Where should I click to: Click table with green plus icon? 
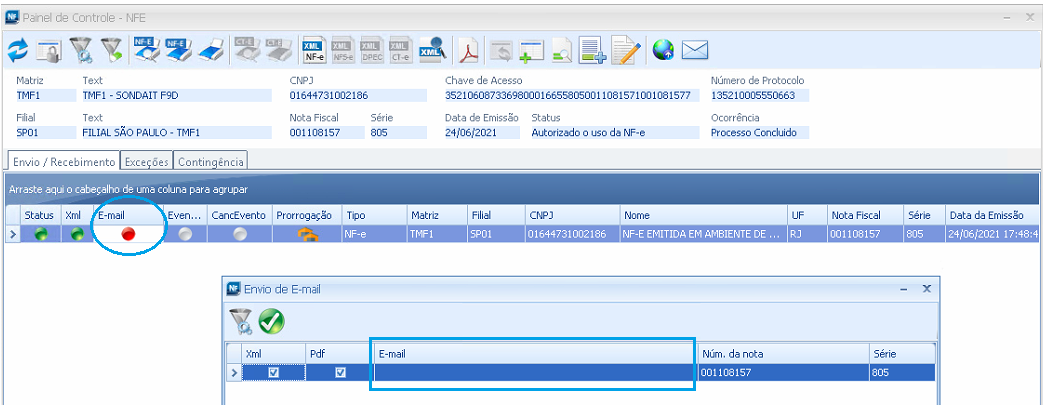pyautogui.click(x=532, y=51)
